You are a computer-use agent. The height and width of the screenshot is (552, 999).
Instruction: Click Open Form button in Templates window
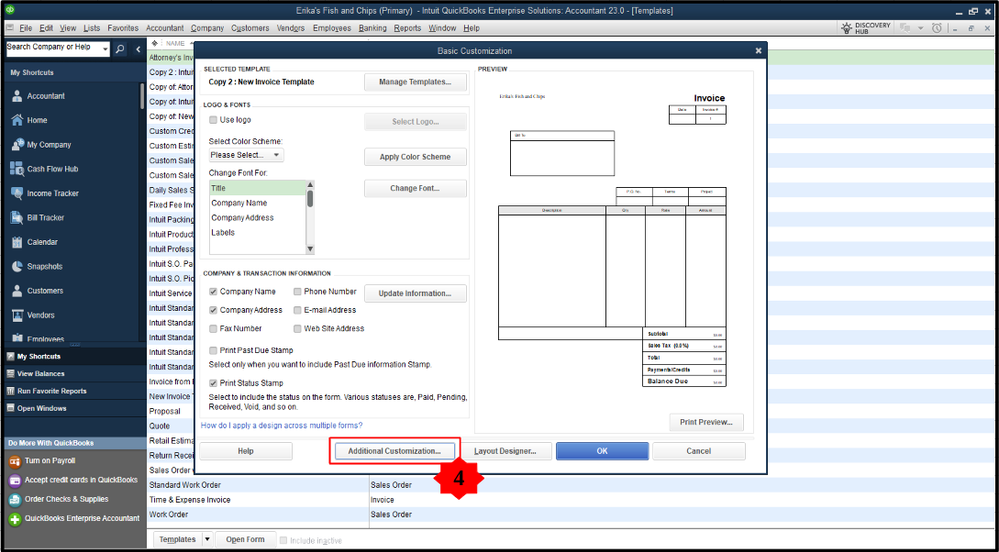(245, 539)
